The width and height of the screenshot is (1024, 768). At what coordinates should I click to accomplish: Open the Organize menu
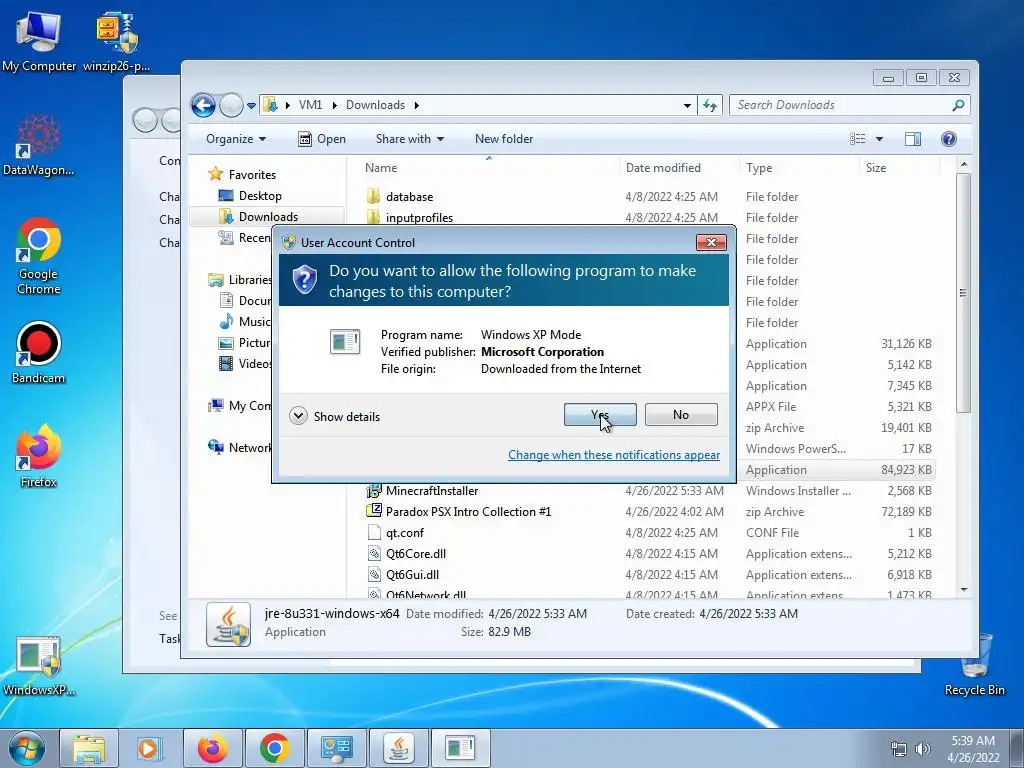coord(236,139)
